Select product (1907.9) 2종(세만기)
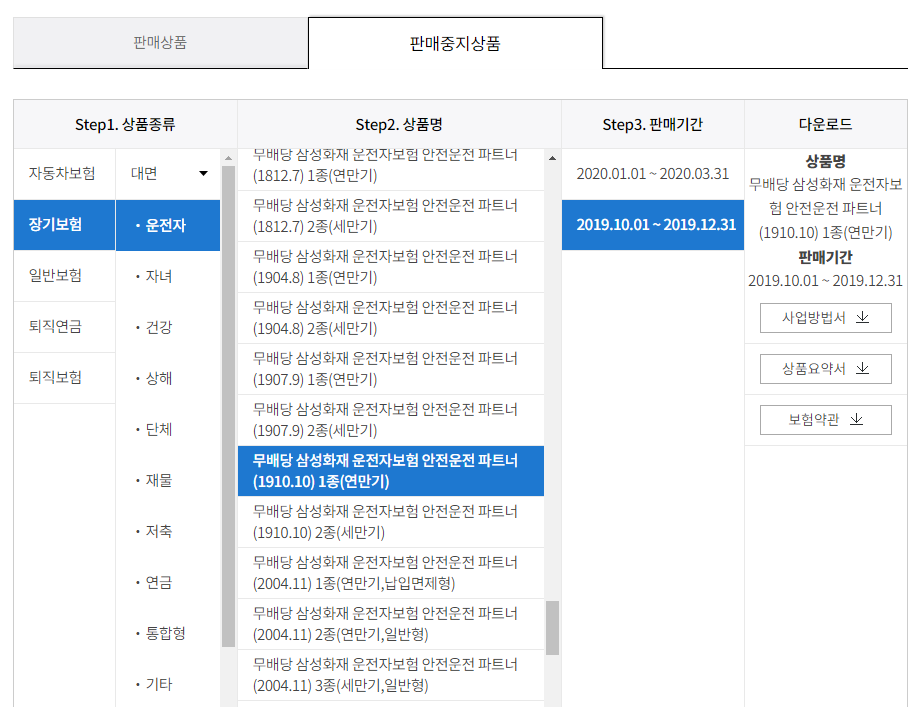917x707 pixels. pos(391,420)
